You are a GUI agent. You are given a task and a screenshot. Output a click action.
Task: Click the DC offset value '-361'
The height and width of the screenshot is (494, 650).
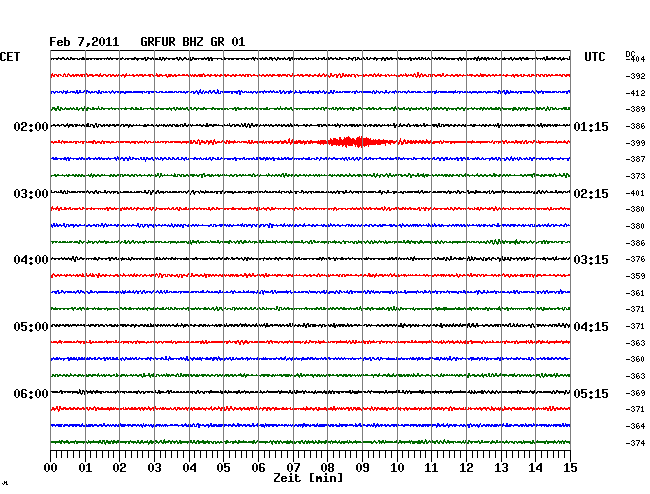pyautogui.click(x=635, y=293)
